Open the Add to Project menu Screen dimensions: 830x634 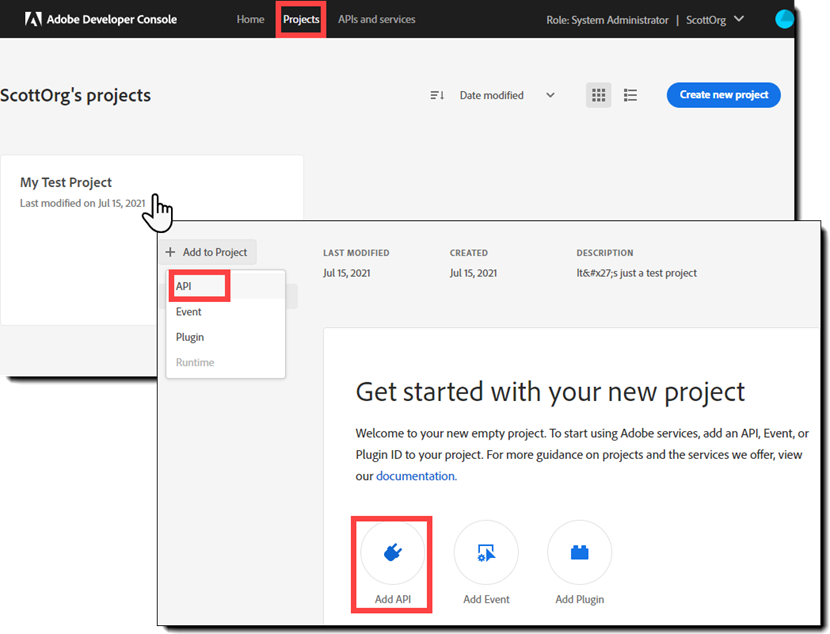pyautogui.click(x=208, y=252)
